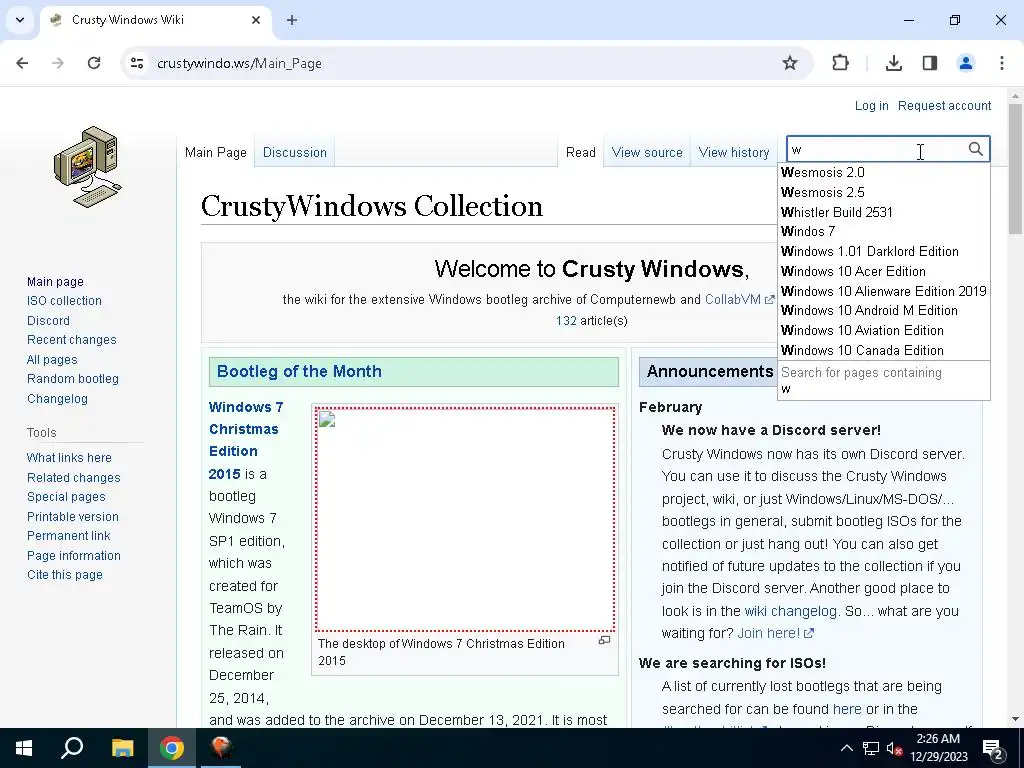Image resolution: width=1024 pixels, height=768 pixels.
Task: Open Random bootleg sidebar link
Action: [73, 379]
